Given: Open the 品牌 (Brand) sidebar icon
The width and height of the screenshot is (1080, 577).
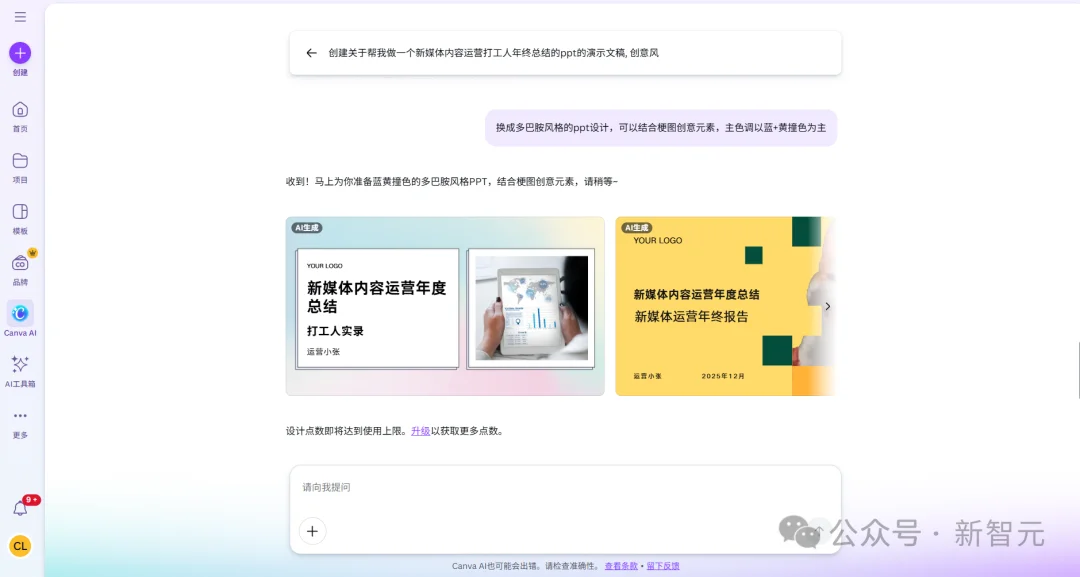Looking at the screenshot, I should pyautogui.click(x=20, y=263).
